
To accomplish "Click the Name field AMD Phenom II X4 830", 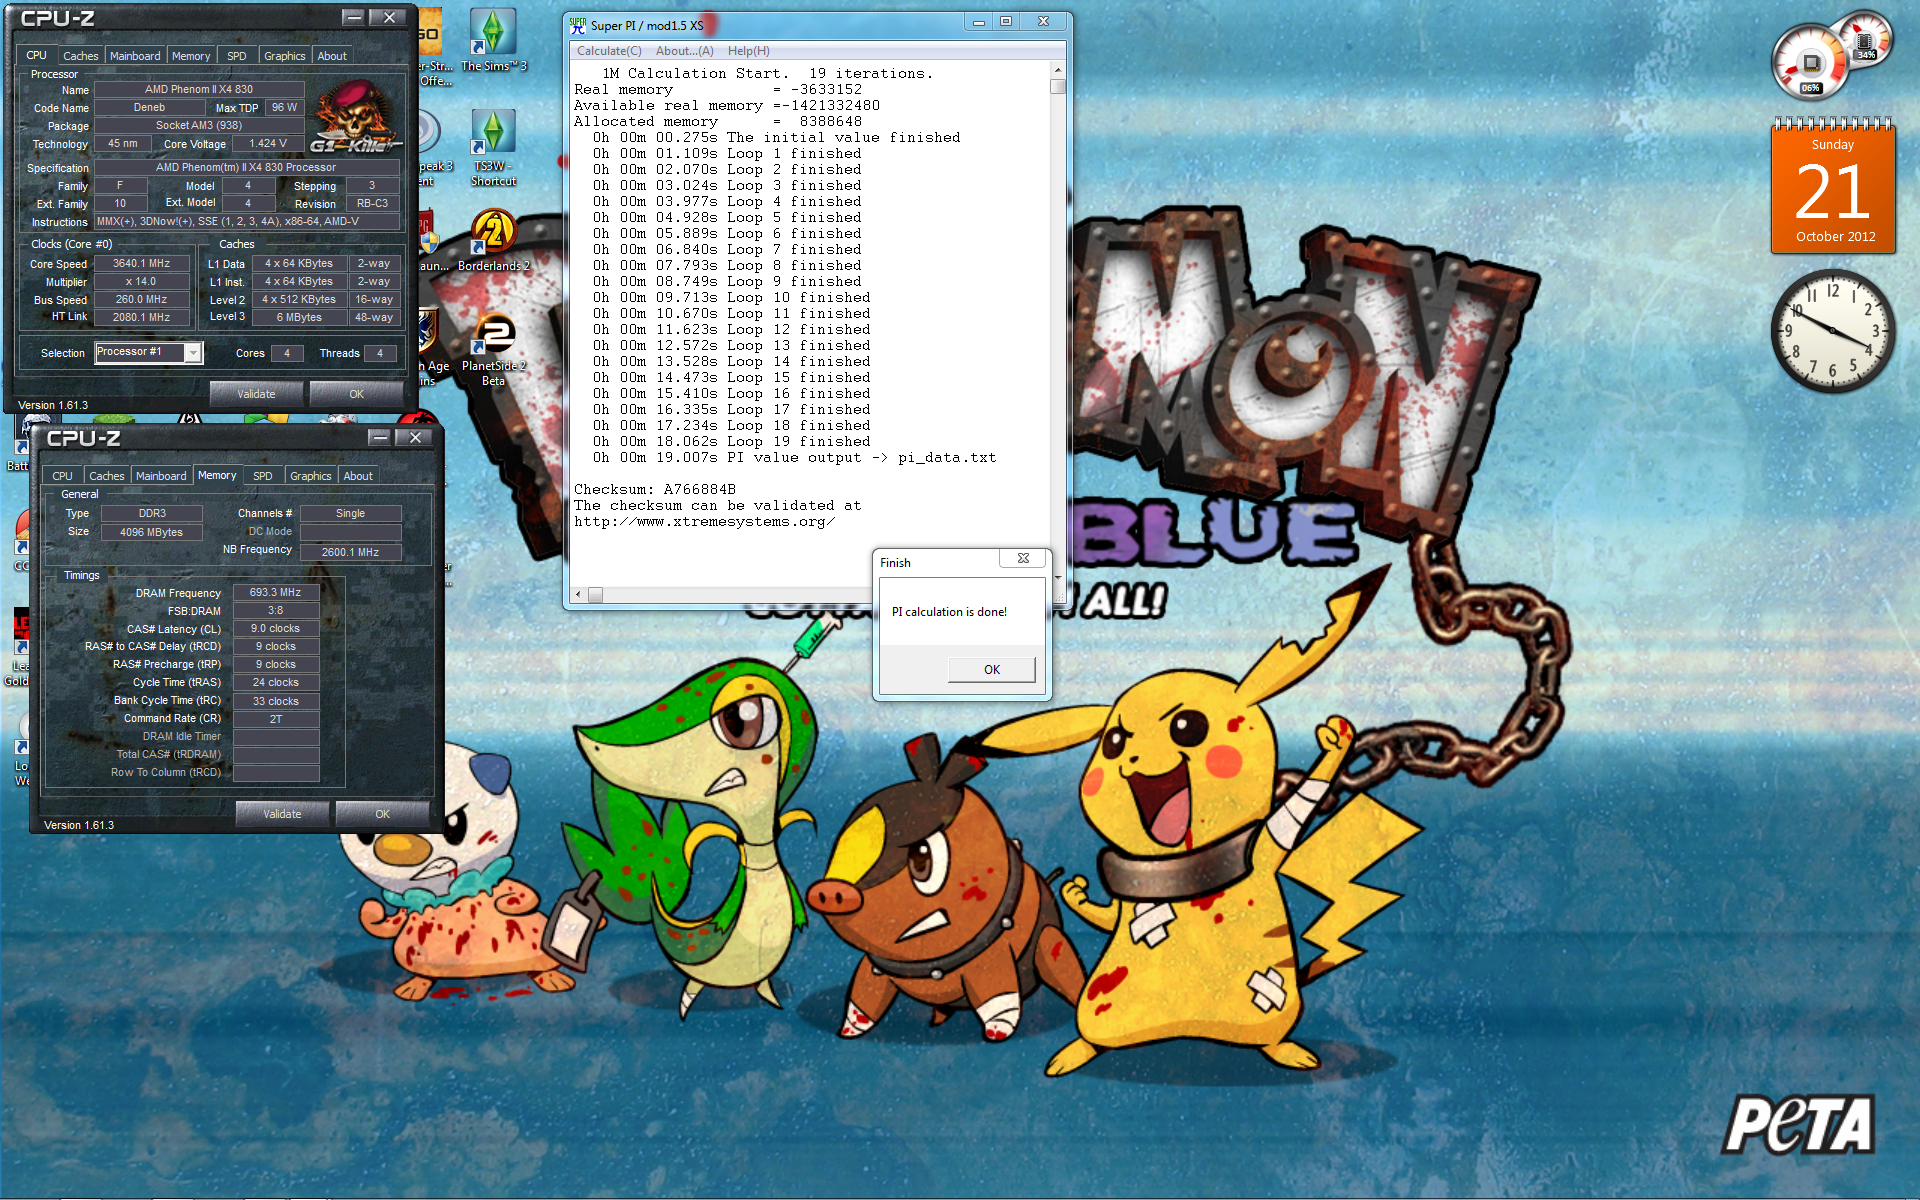I will (199, 89).
